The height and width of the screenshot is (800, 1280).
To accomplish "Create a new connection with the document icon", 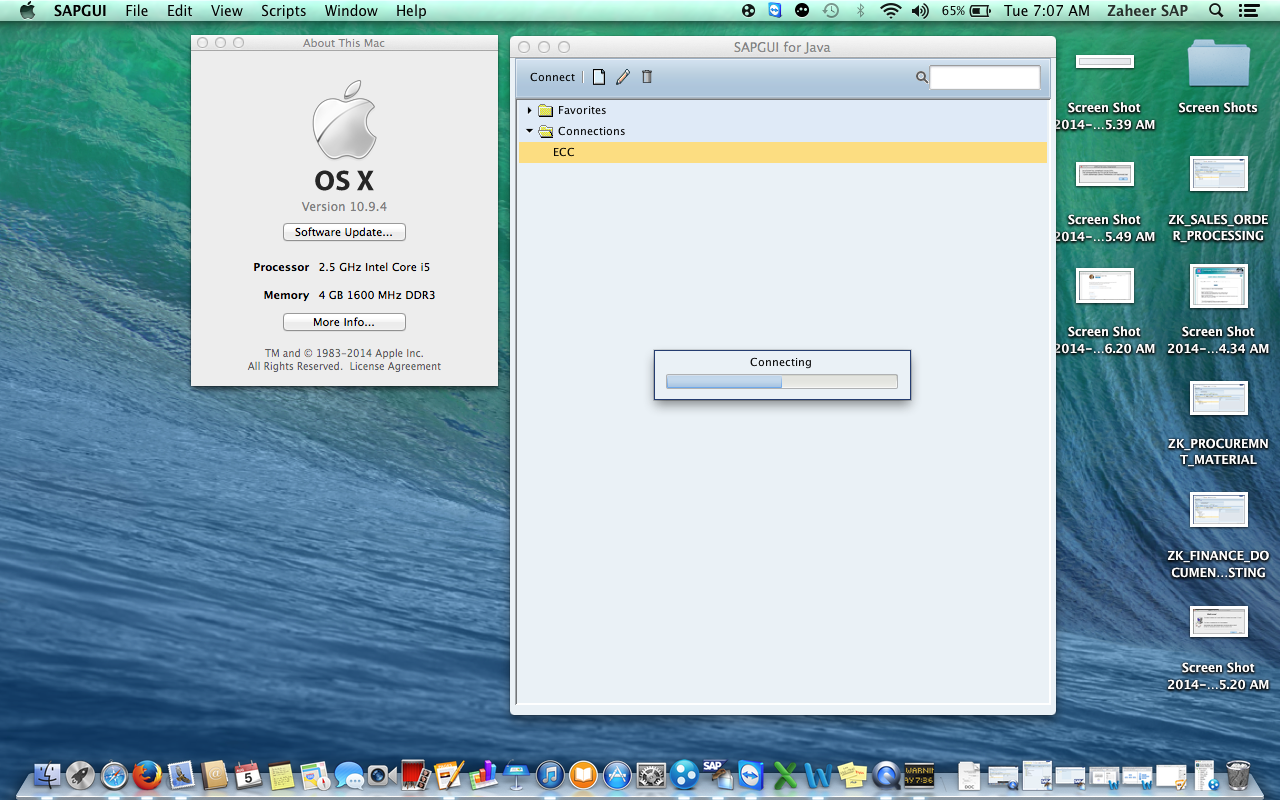I will tap(599, 77).
